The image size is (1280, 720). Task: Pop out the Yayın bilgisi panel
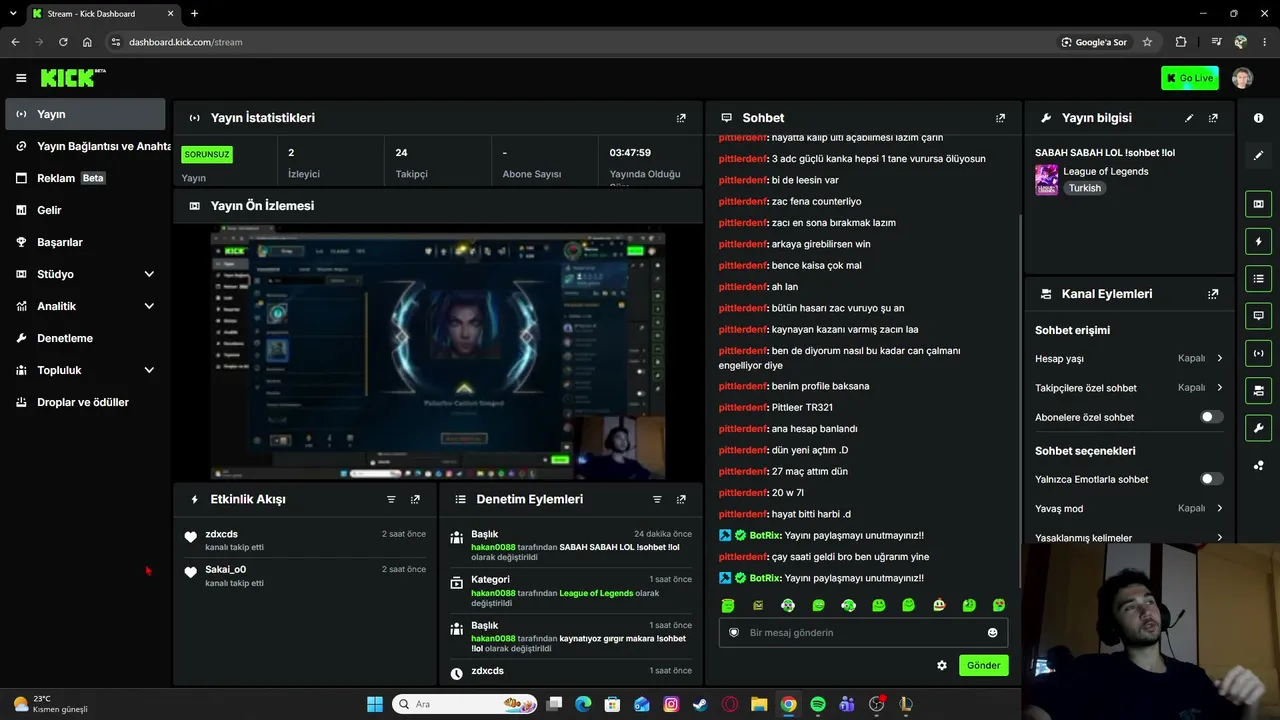[1213, 118]
